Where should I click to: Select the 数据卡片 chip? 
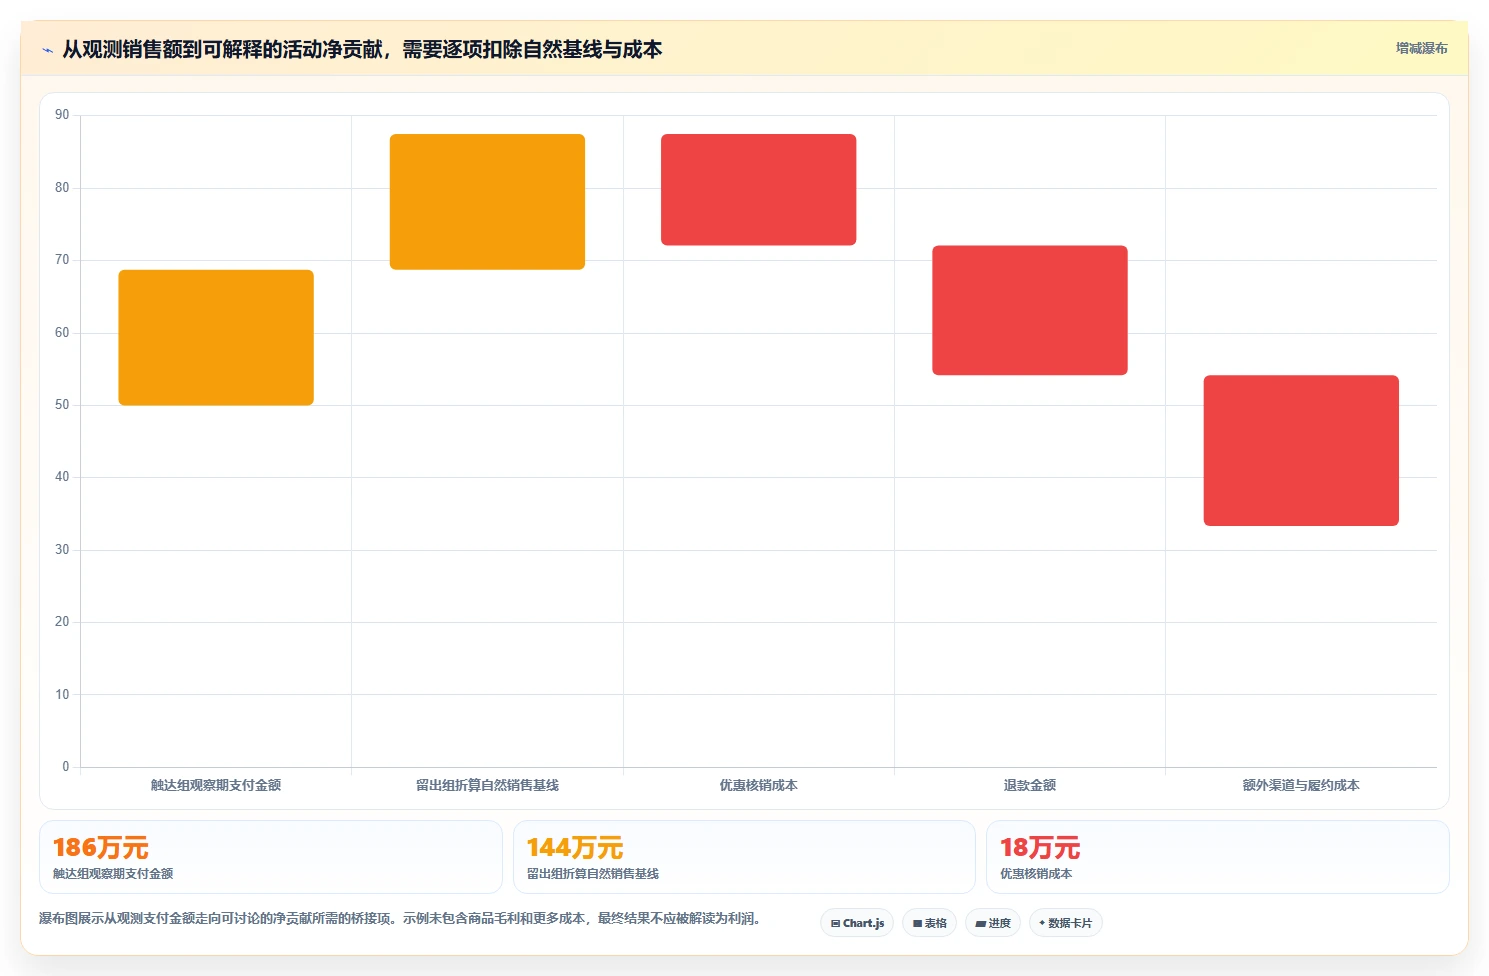tap(1065, 923)
